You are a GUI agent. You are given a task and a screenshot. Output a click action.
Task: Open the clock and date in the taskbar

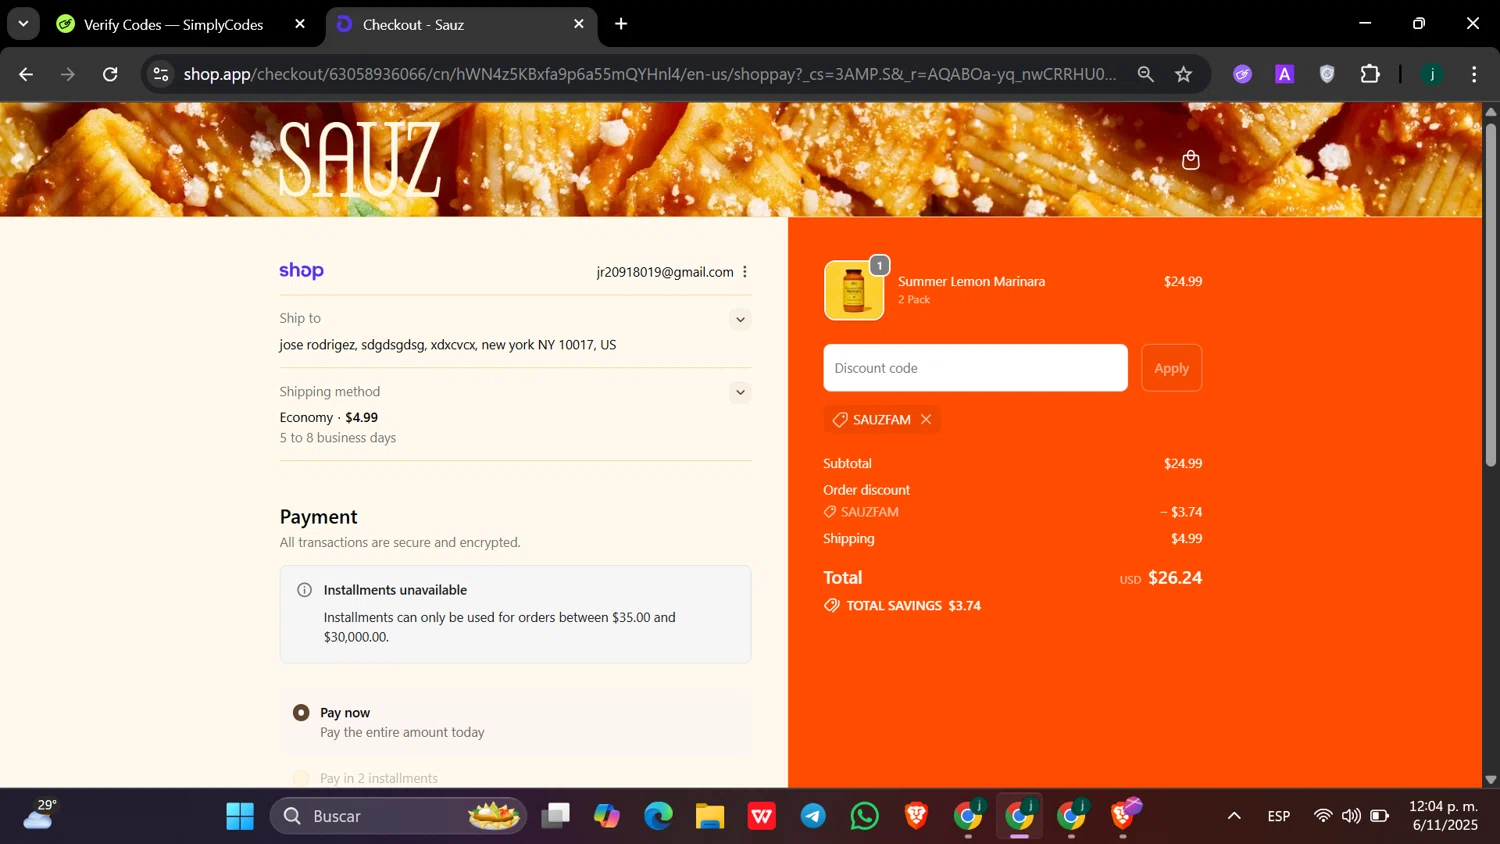(x=1443, y=816)
